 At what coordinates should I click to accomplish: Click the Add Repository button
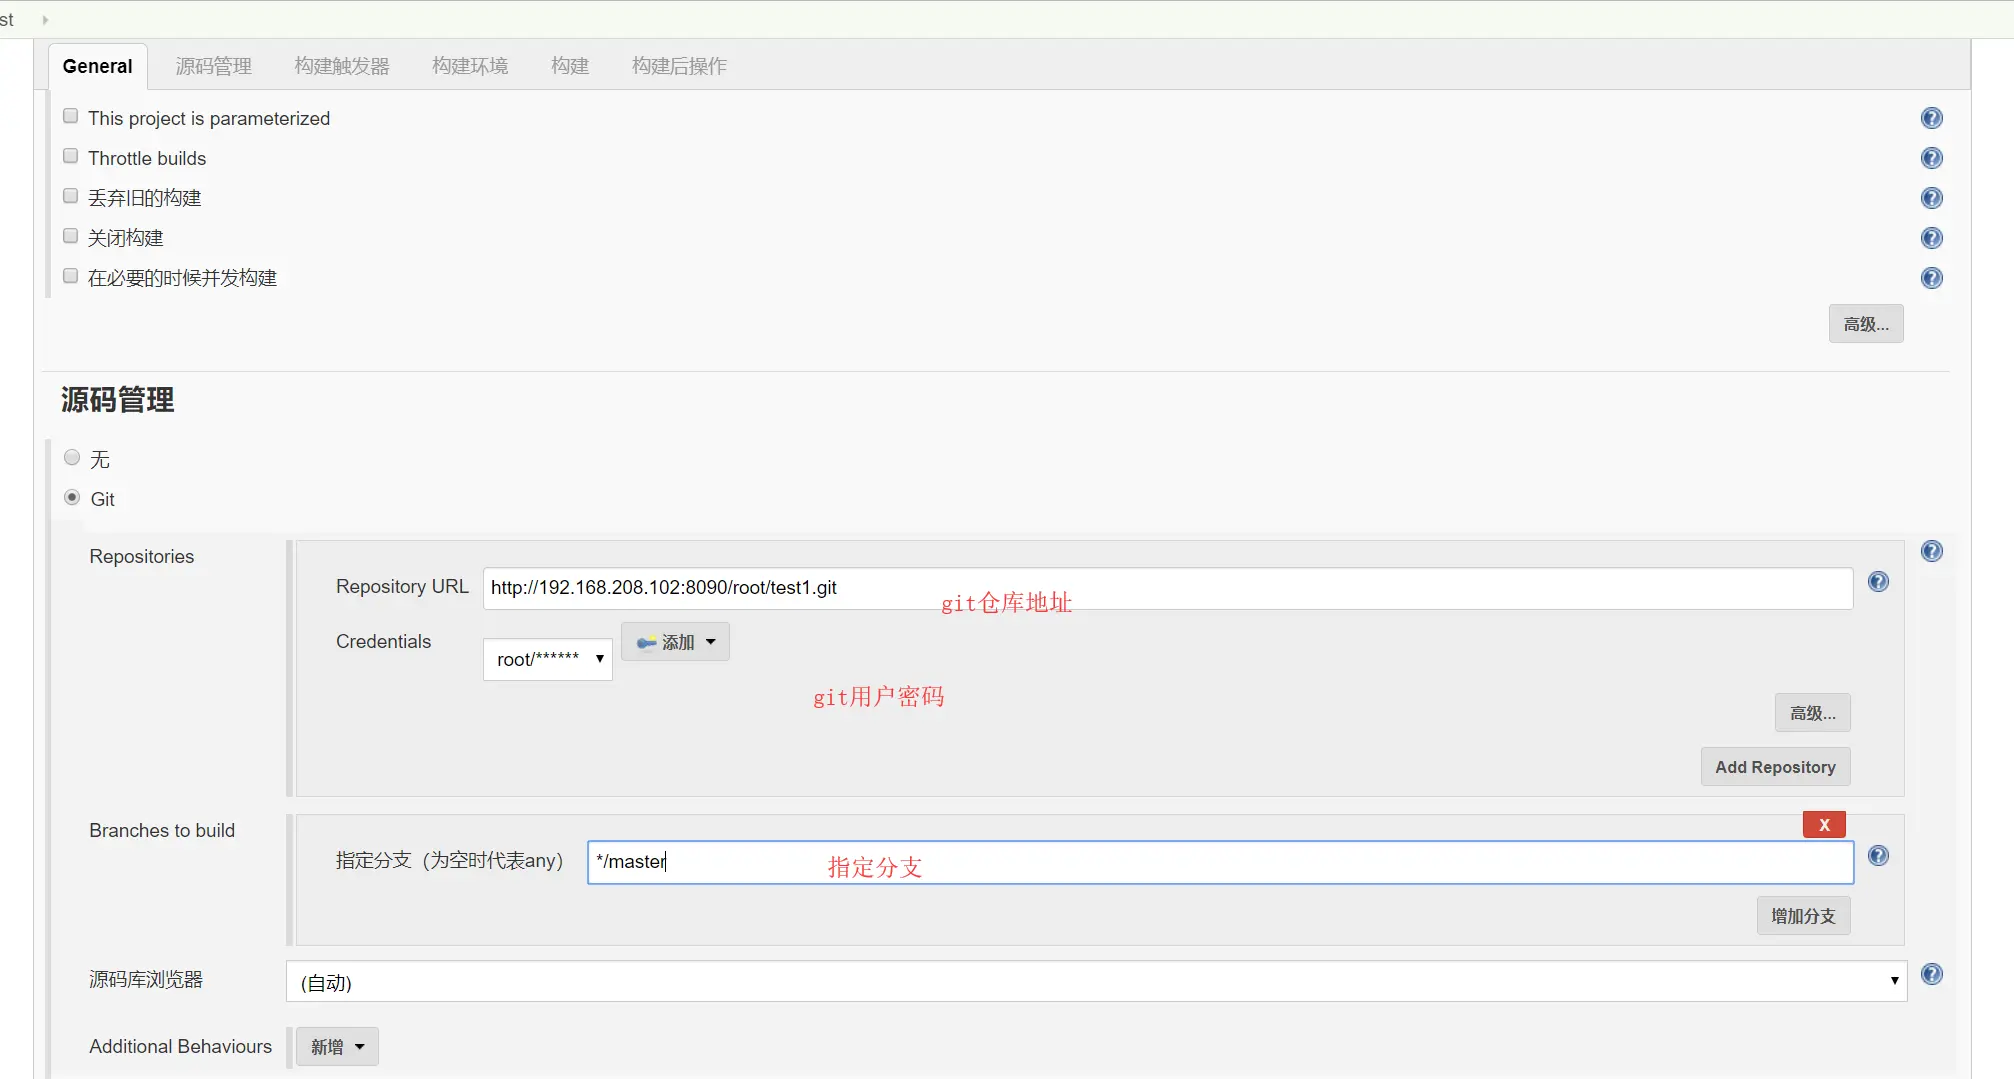coord(1775,767)
